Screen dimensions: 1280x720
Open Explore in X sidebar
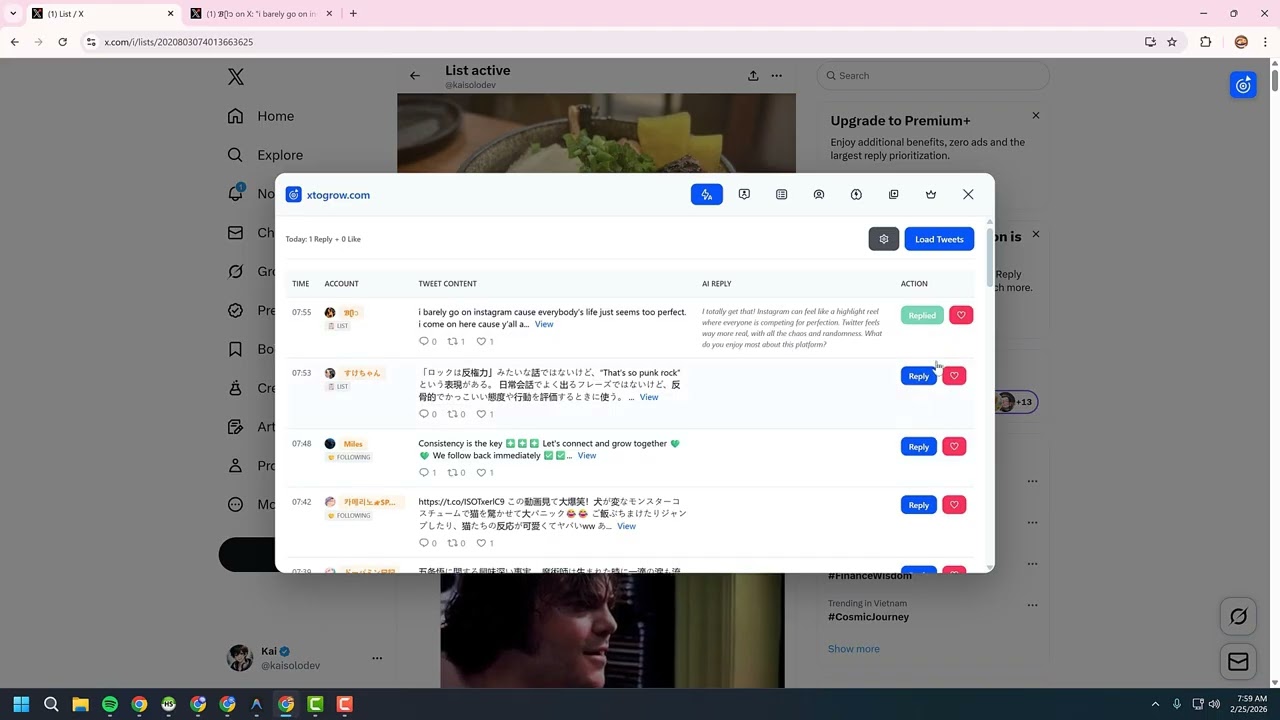tap(265, 155)
